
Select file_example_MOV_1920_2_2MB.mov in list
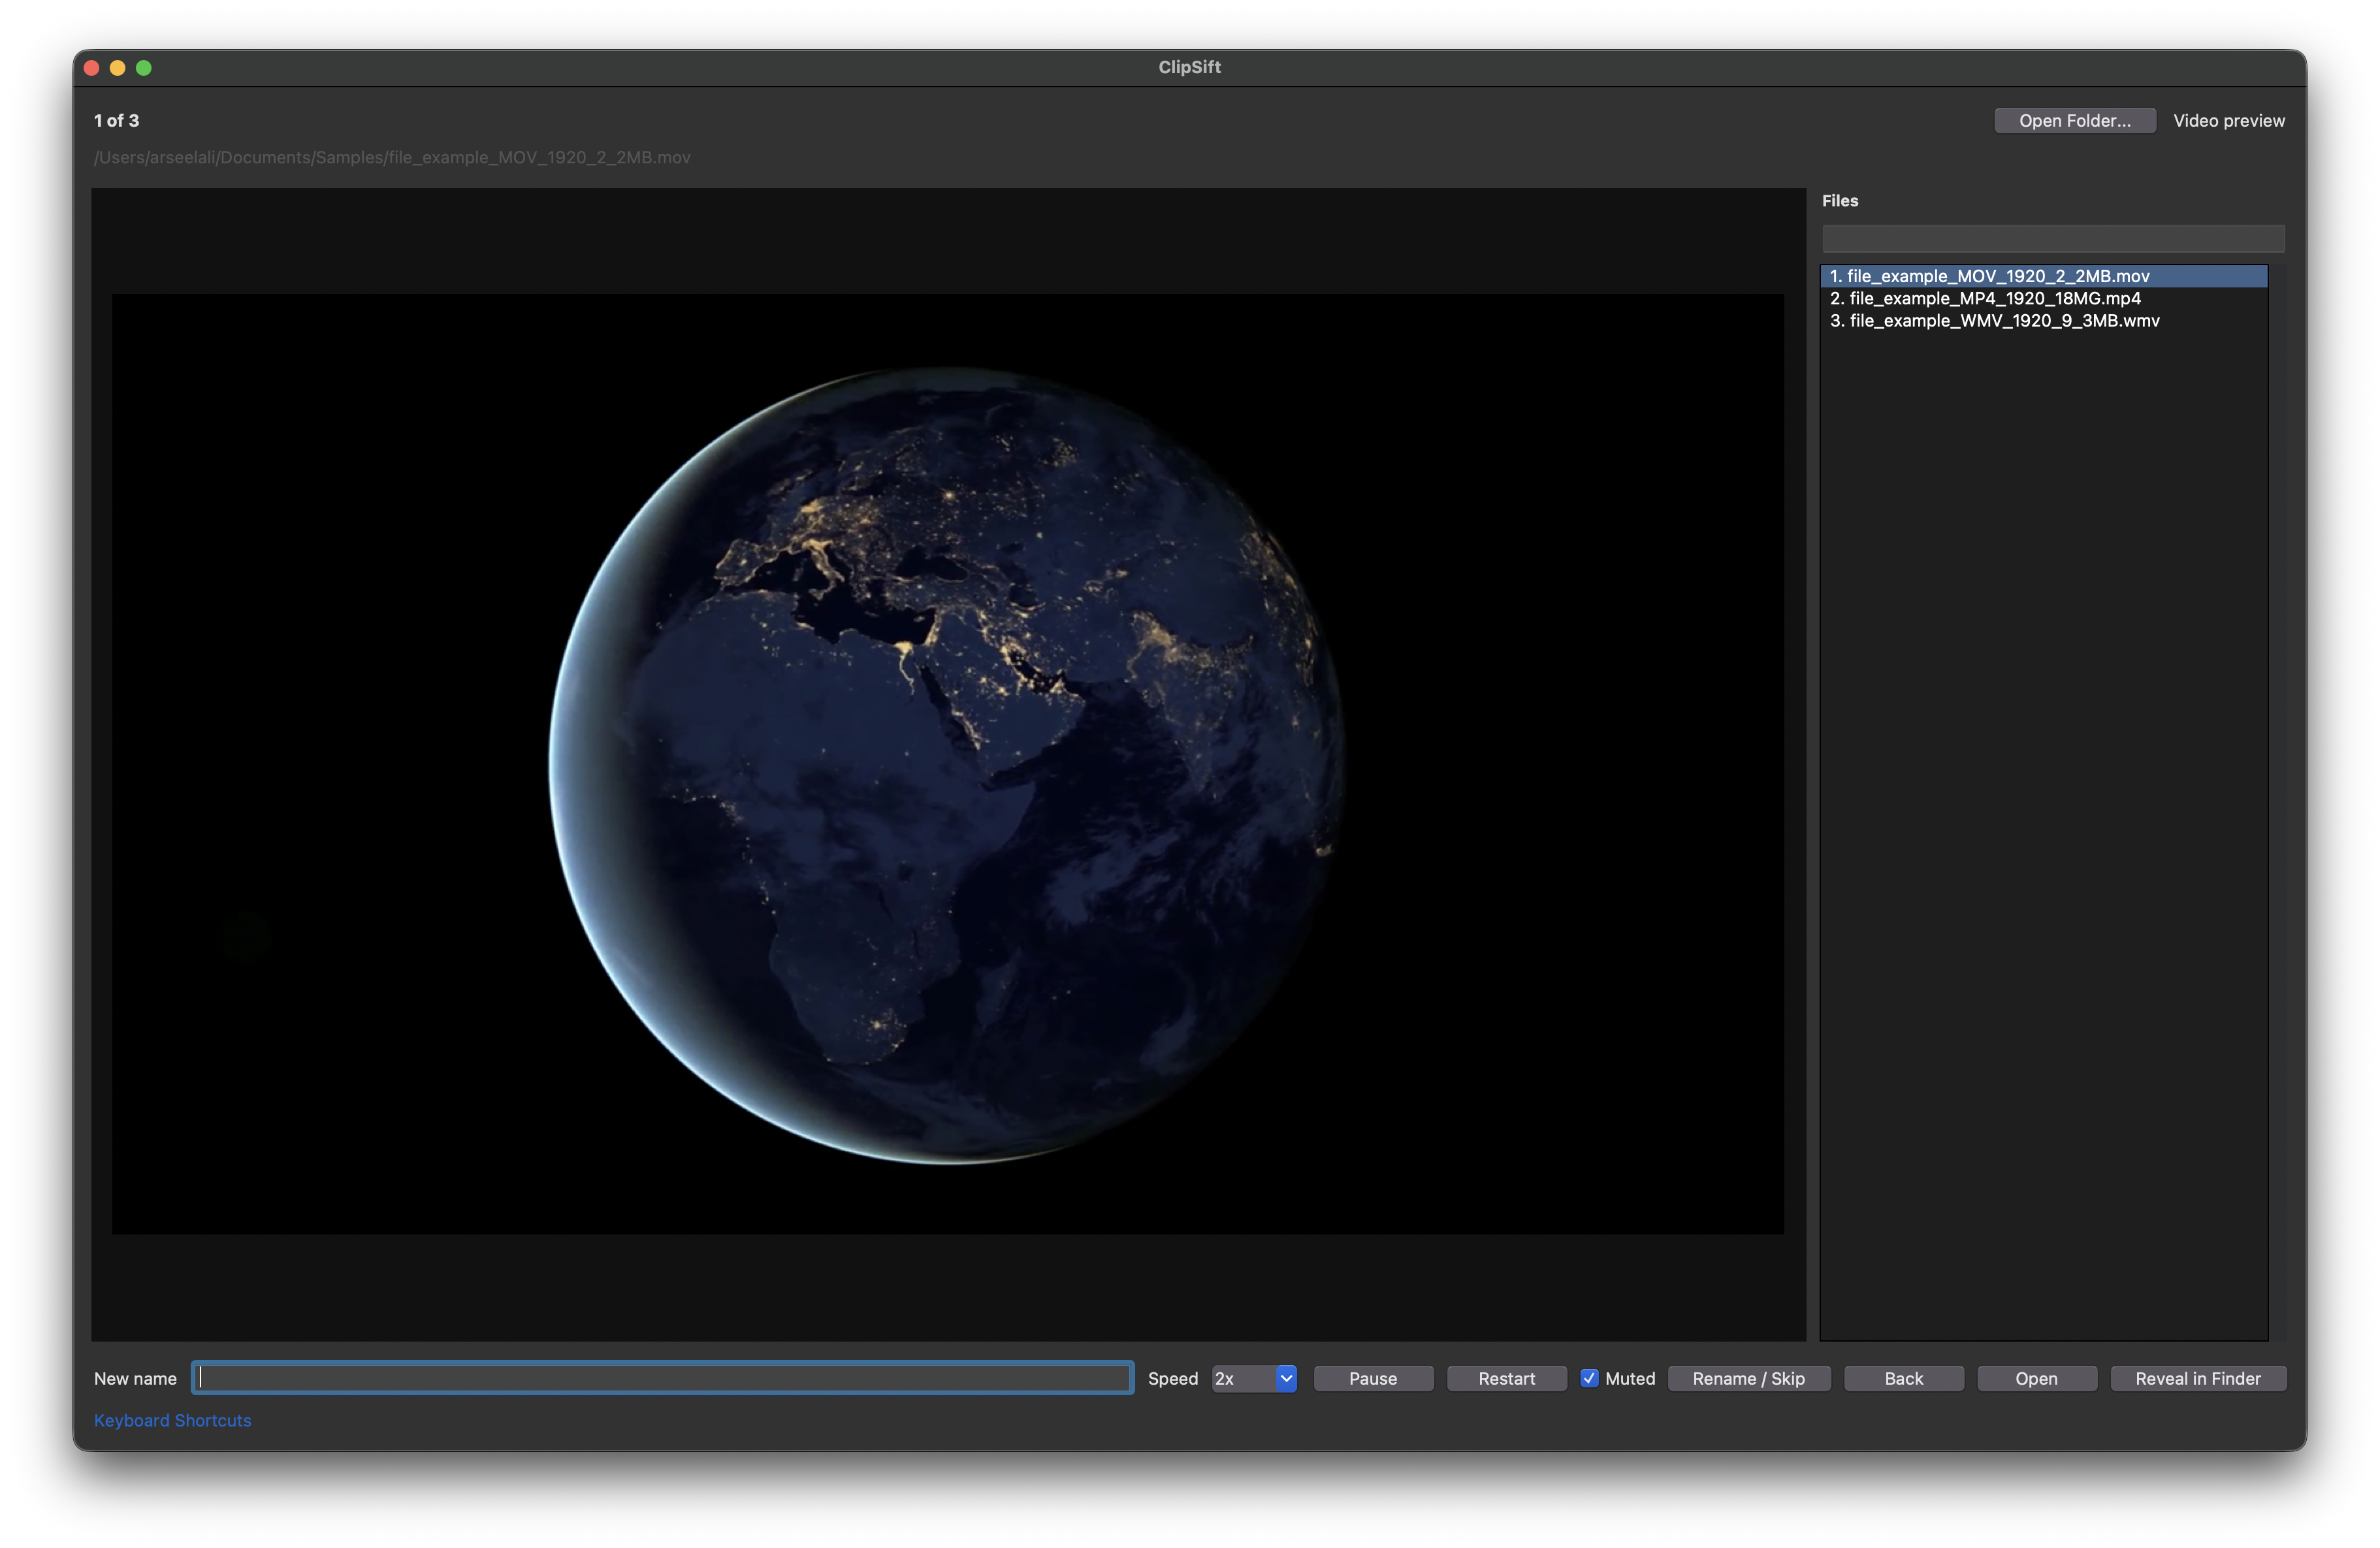tap(2043, 276)
